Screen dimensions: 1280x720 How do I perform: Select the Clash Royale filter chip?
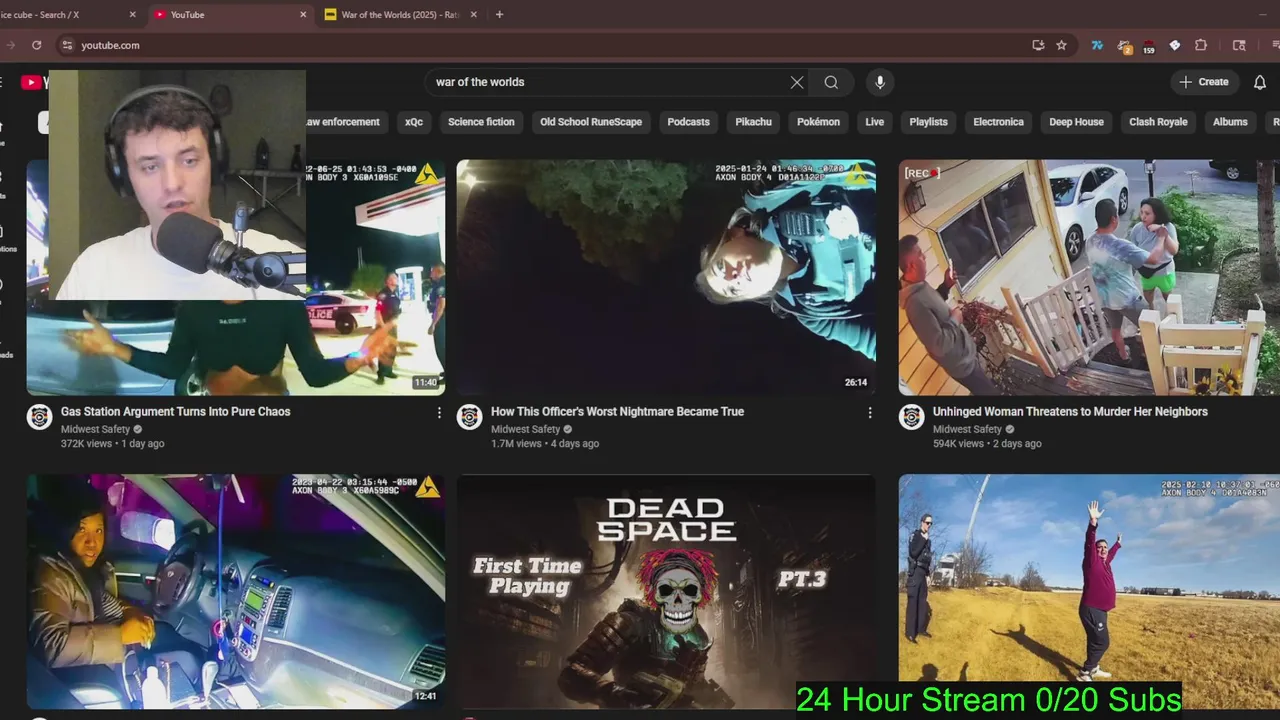[1158, 122]
